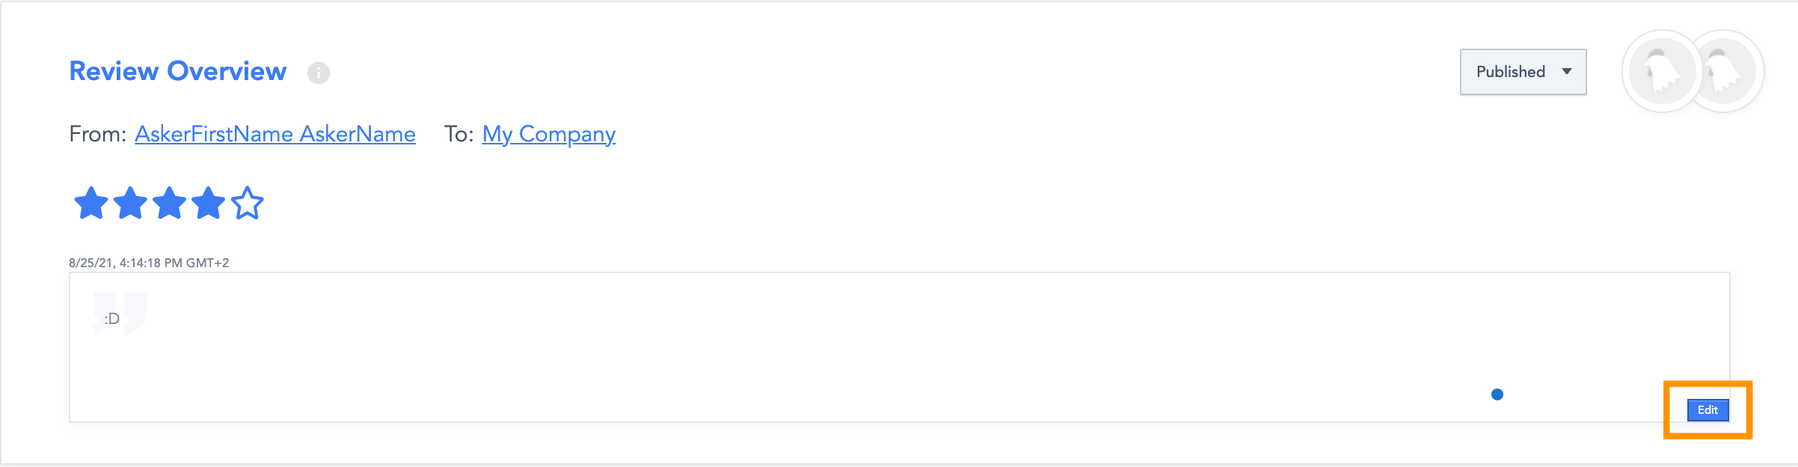The height and width of the screenshot is (467, 1798).
Task: Open the Published status dropdown
Action: point(1511,72)
